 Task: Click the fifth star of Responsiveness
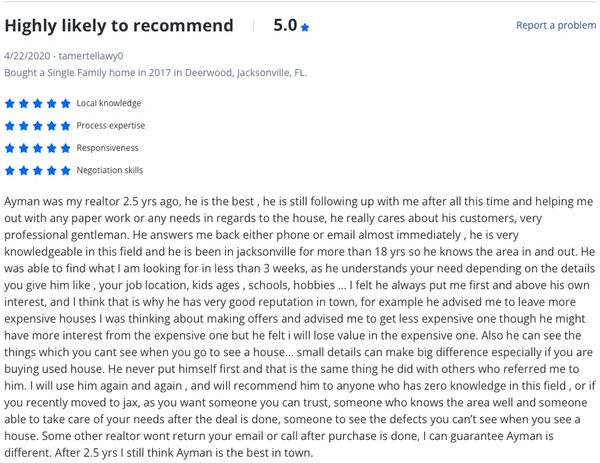pyautogui.click(x=66, y=148)
